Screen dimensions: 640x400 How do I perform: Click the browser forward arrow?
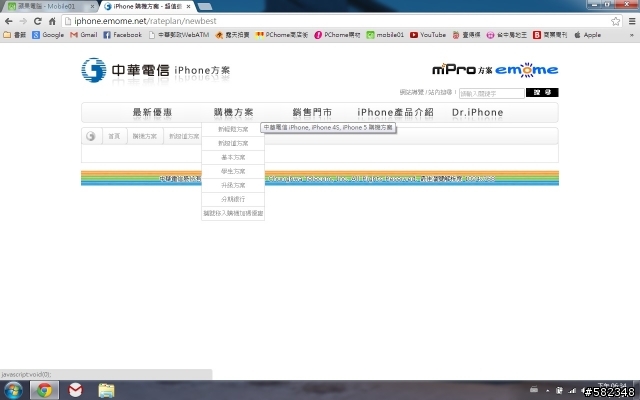pos(23,21)
